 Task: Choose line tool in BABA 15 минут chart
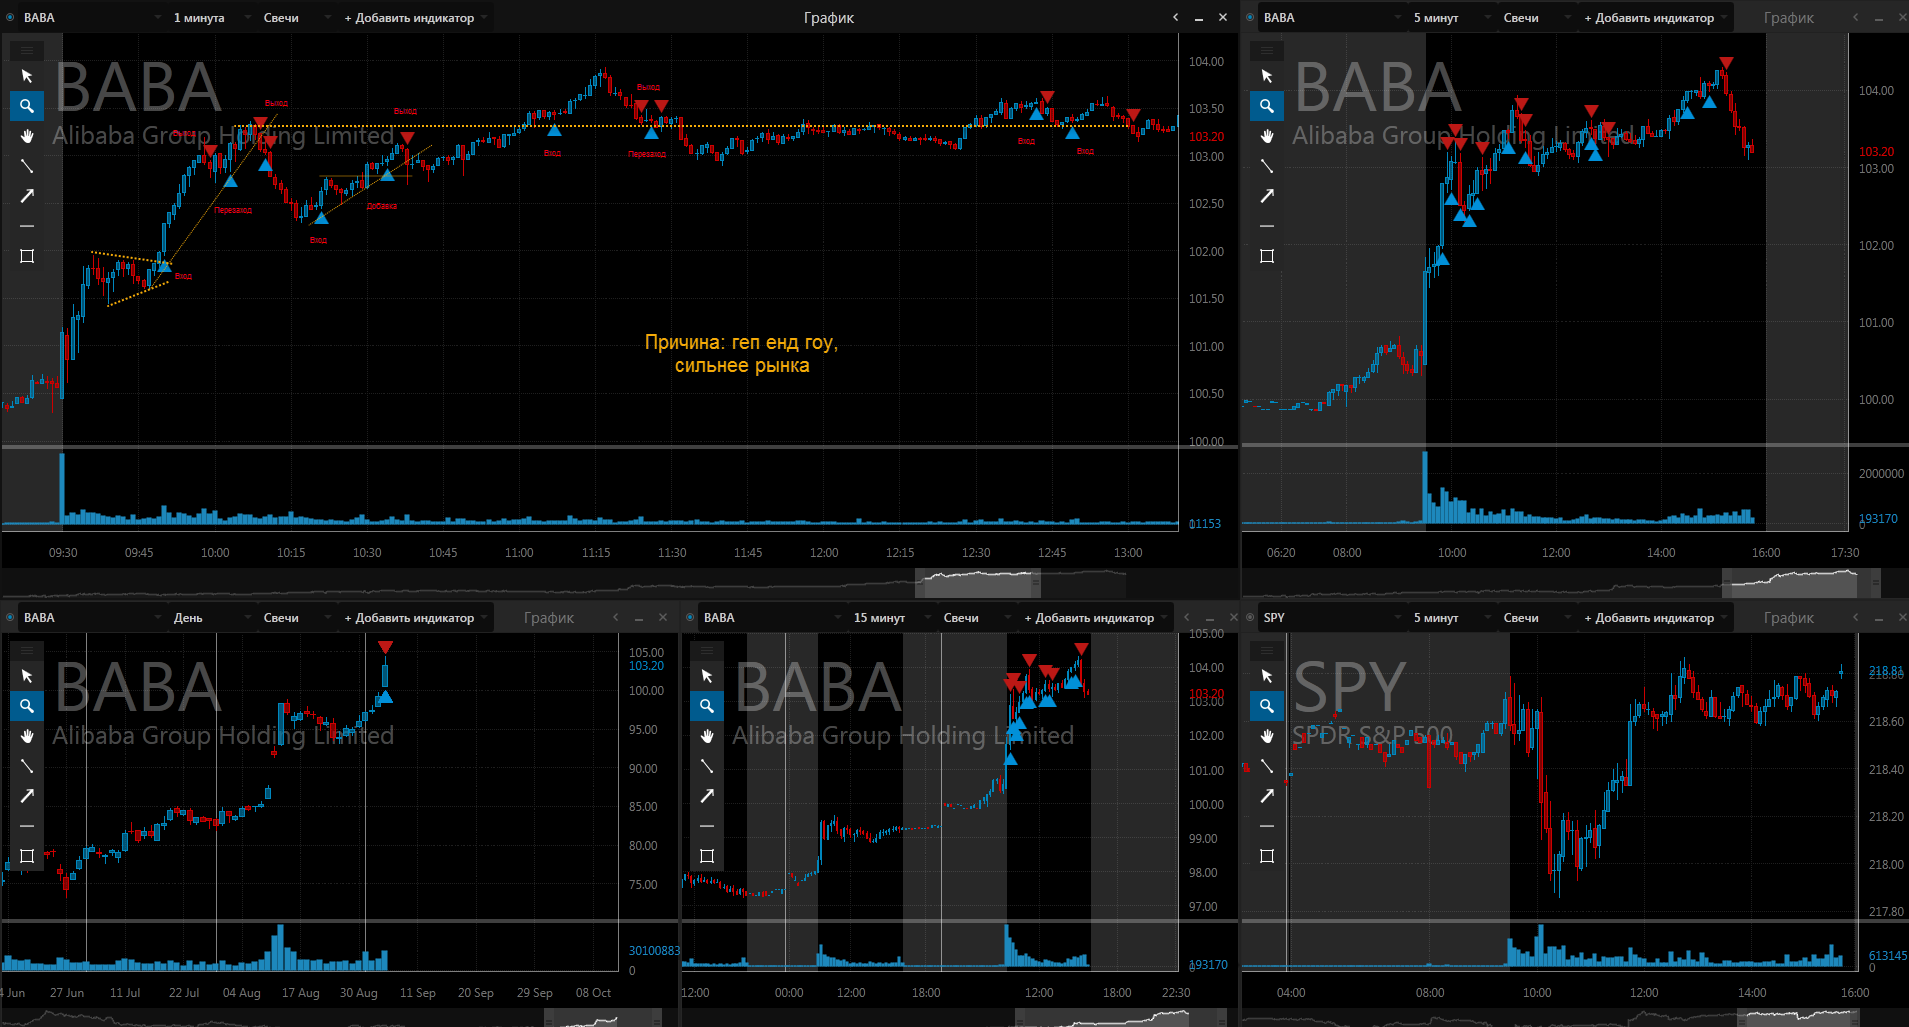[707, 766]
